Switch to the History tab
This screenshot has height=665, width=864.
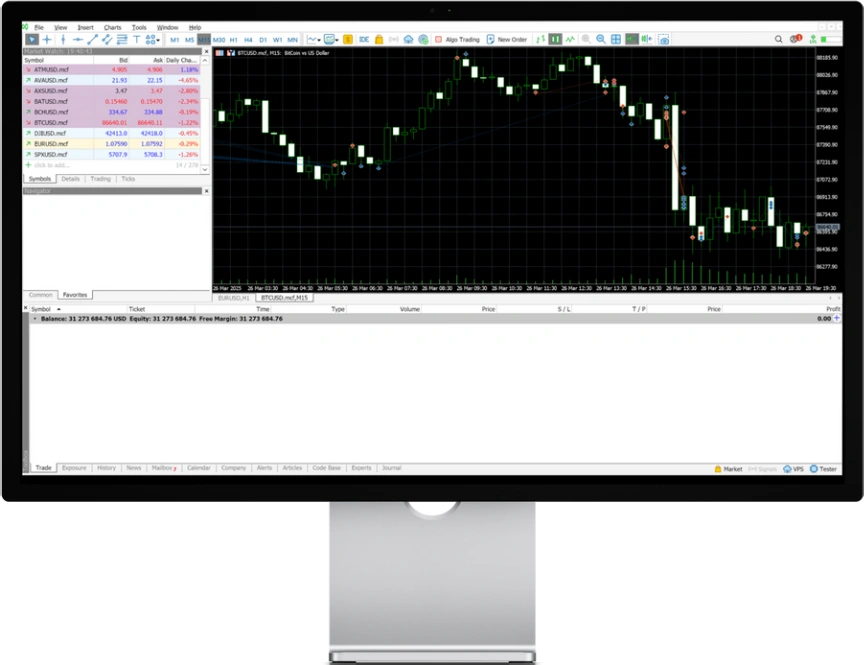coord(106,468)
